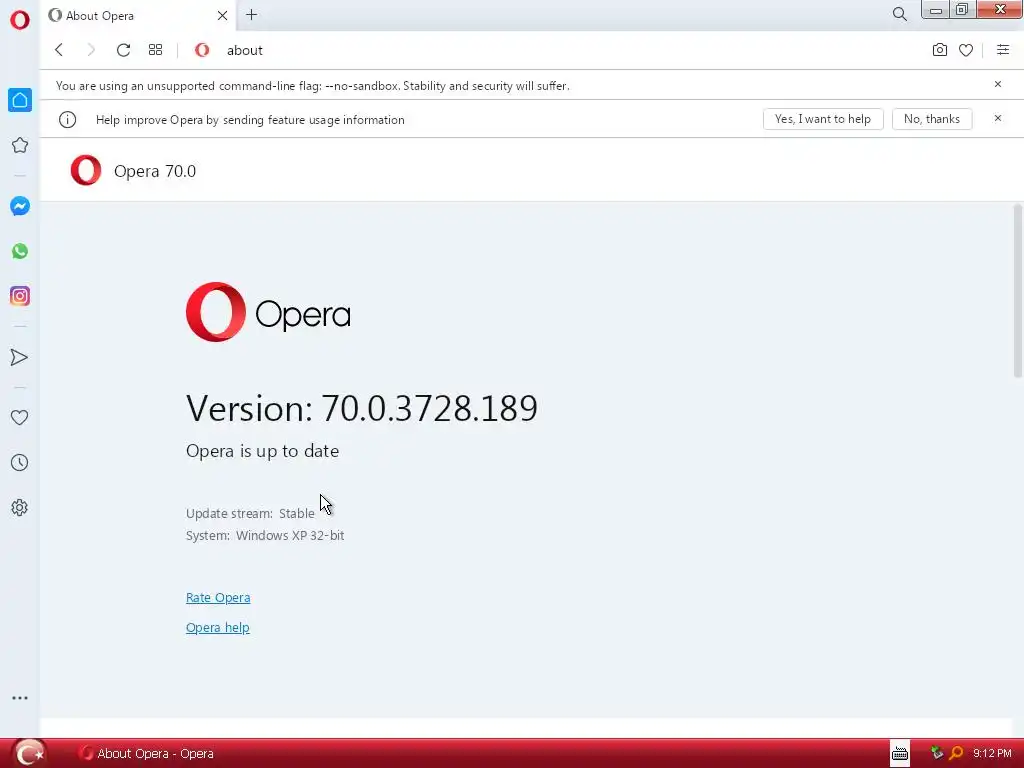Add page to bookmarks via address bar heart

click(x=966, y=50)
